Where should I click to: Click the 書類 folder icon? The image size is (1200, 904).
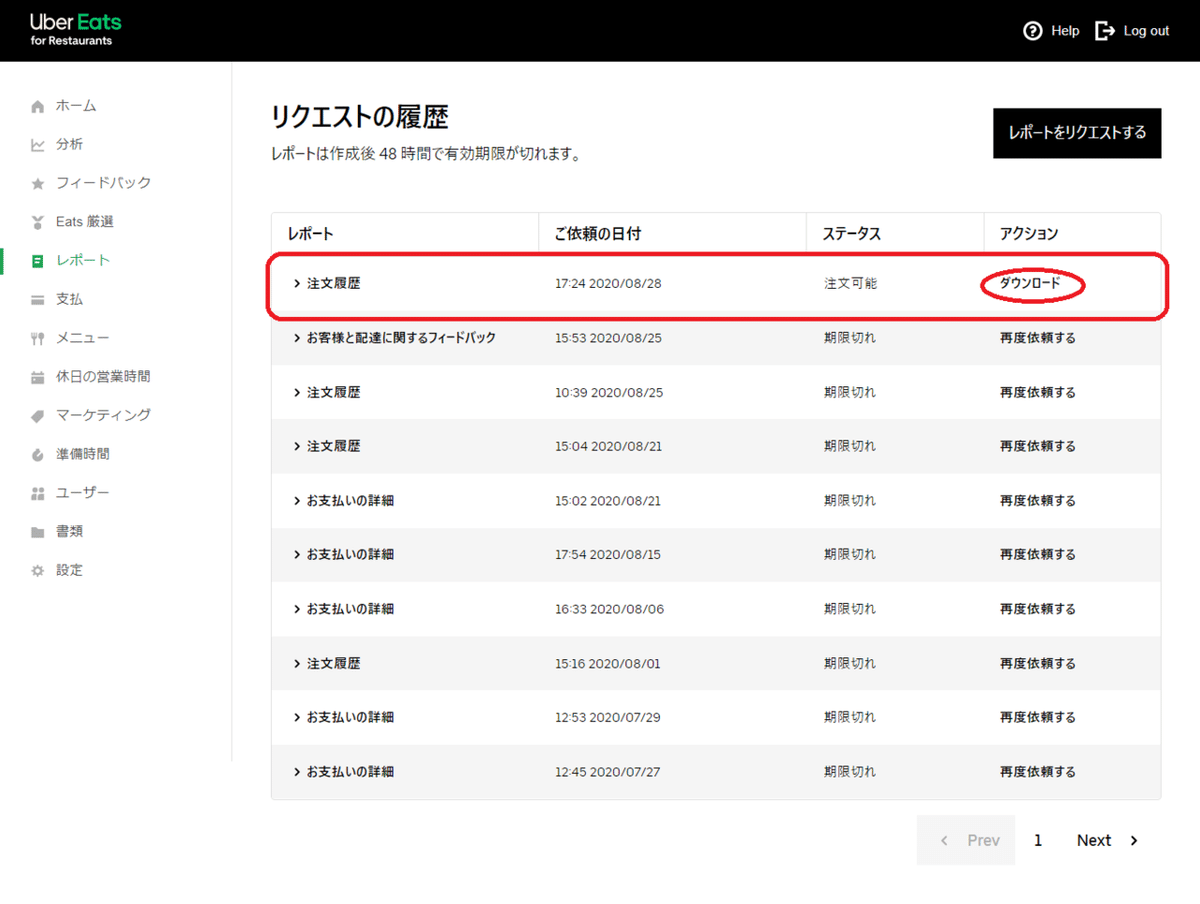38,532
